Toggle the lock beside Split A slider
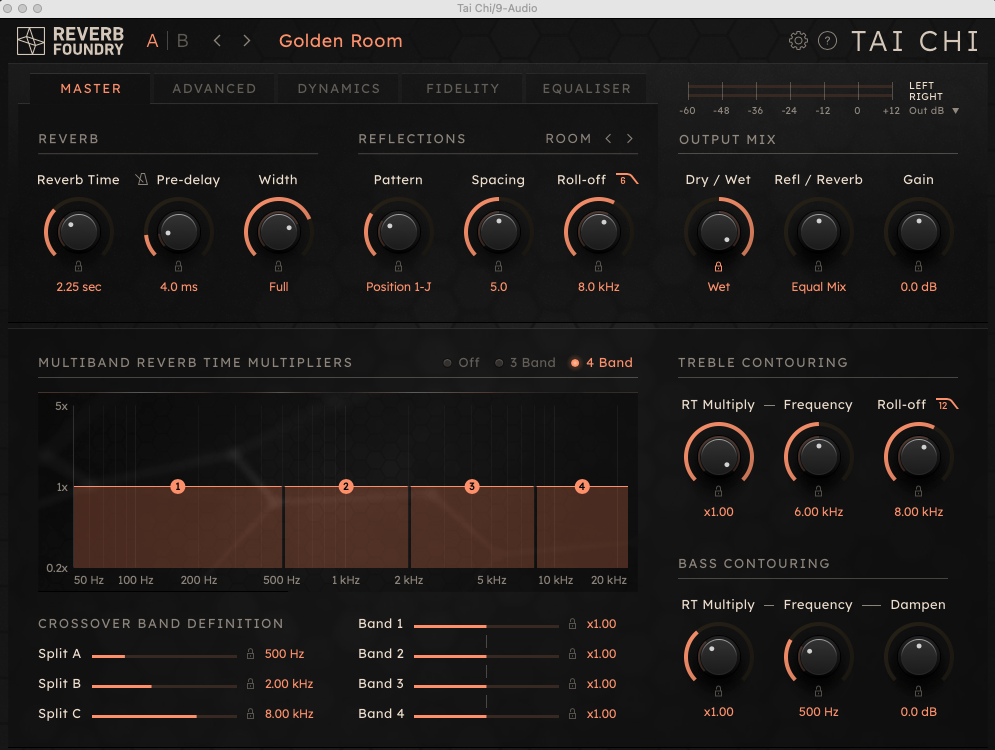995x750 pixels. 251,654
